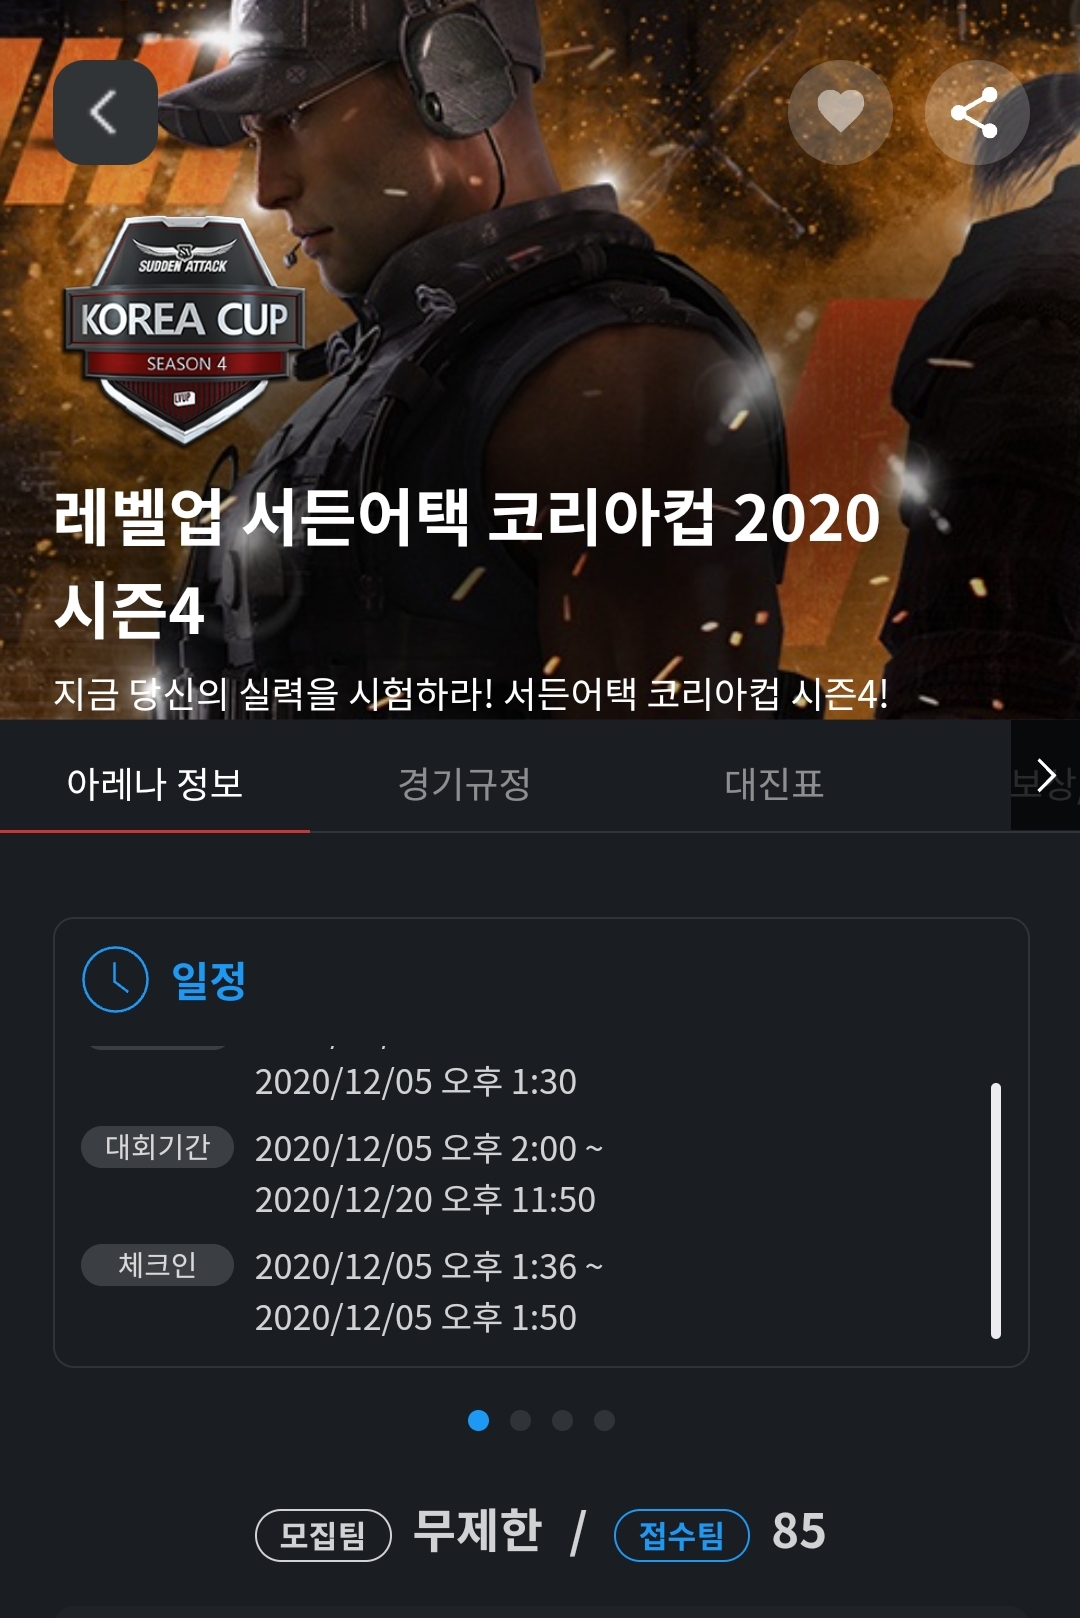Click the 일정 section heading
Screen dimensions: 1080x1618
[208, 980]
